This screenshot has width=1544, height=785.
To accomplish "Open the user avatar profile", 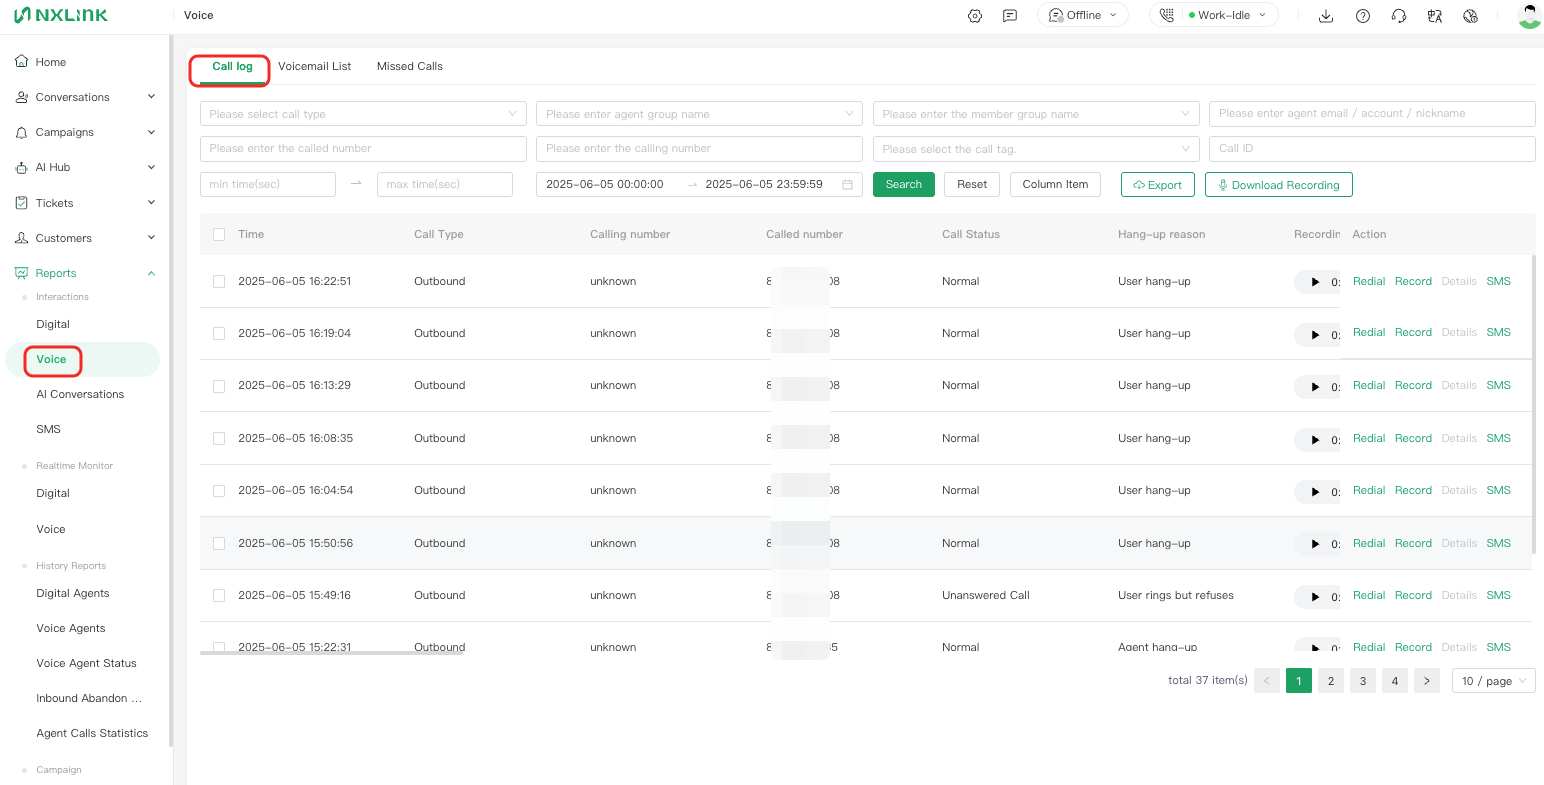I will 1529,15.
